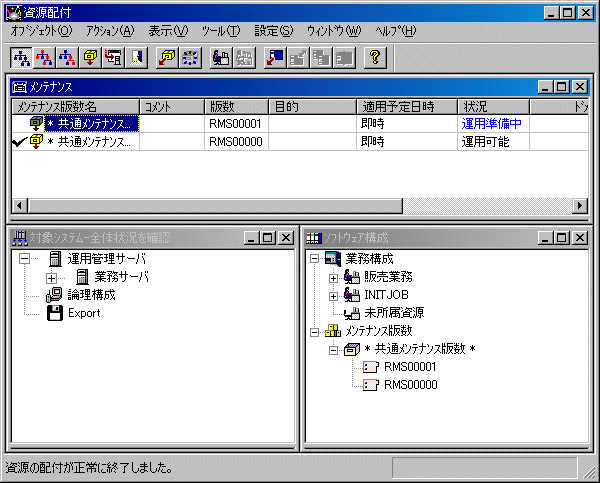Collapse the 業務構成 tree node
Viewport: 600px width, 483px height.
[314, 259]
